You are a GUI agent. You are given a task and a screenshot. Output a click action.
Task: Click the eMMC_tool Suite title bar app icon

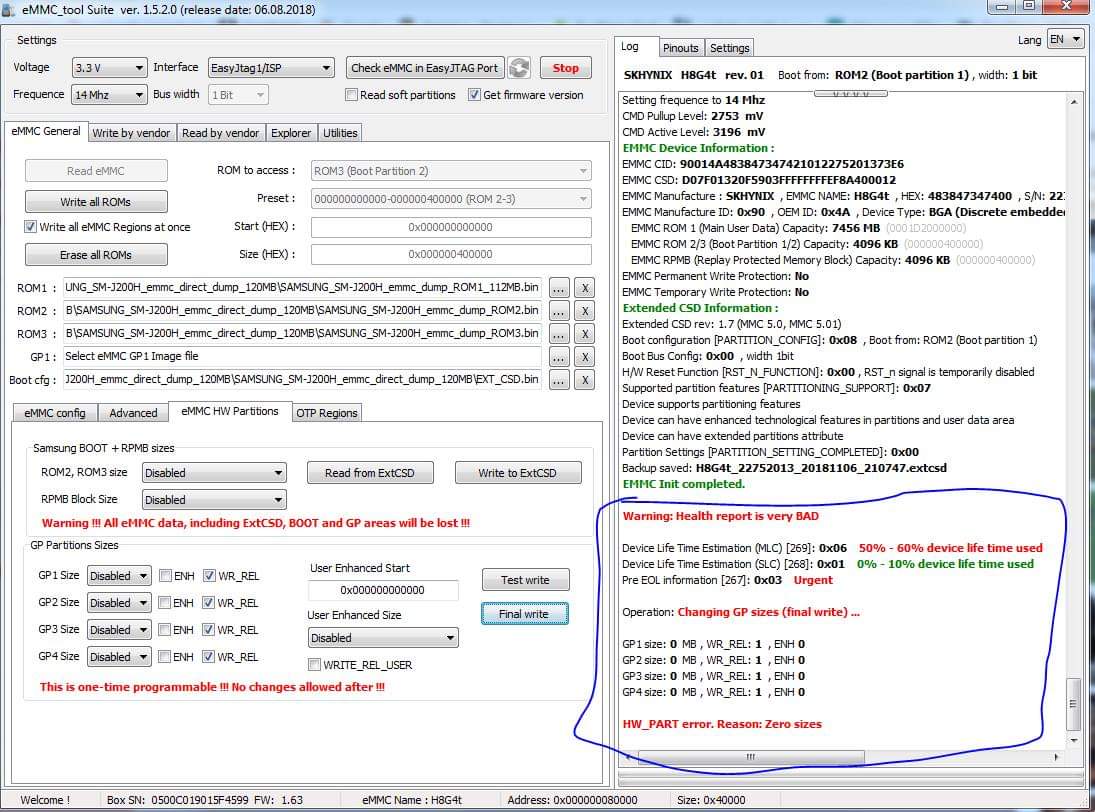[8, 10]
